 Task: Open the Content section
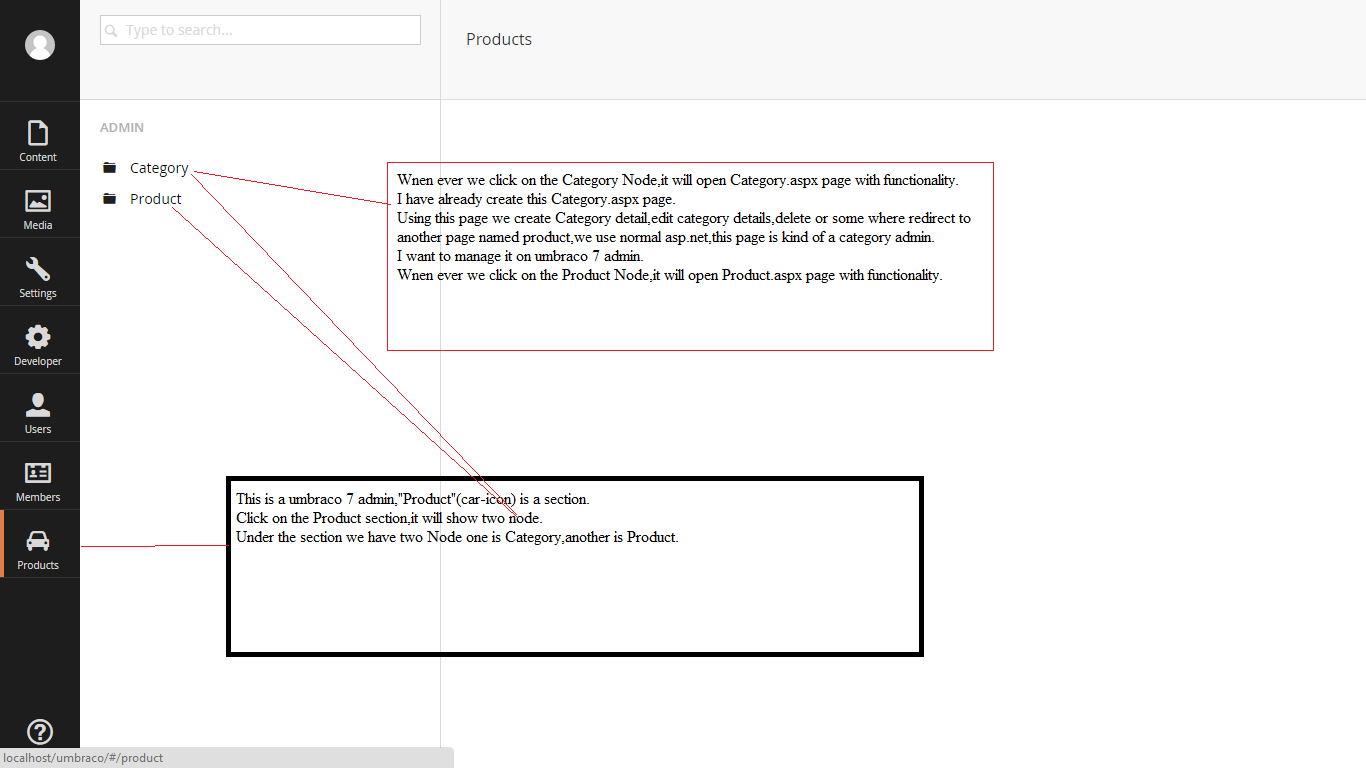(38, 141)
